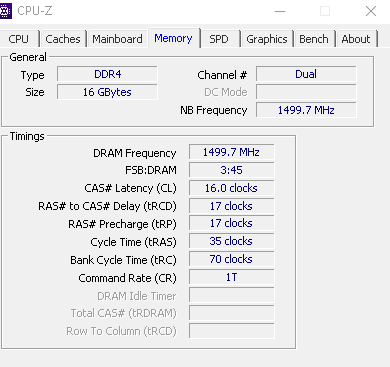The width and height of the screenshot is (390, 367).
Task: Click the Command Rate 1T field
Action: coord(231,277)
